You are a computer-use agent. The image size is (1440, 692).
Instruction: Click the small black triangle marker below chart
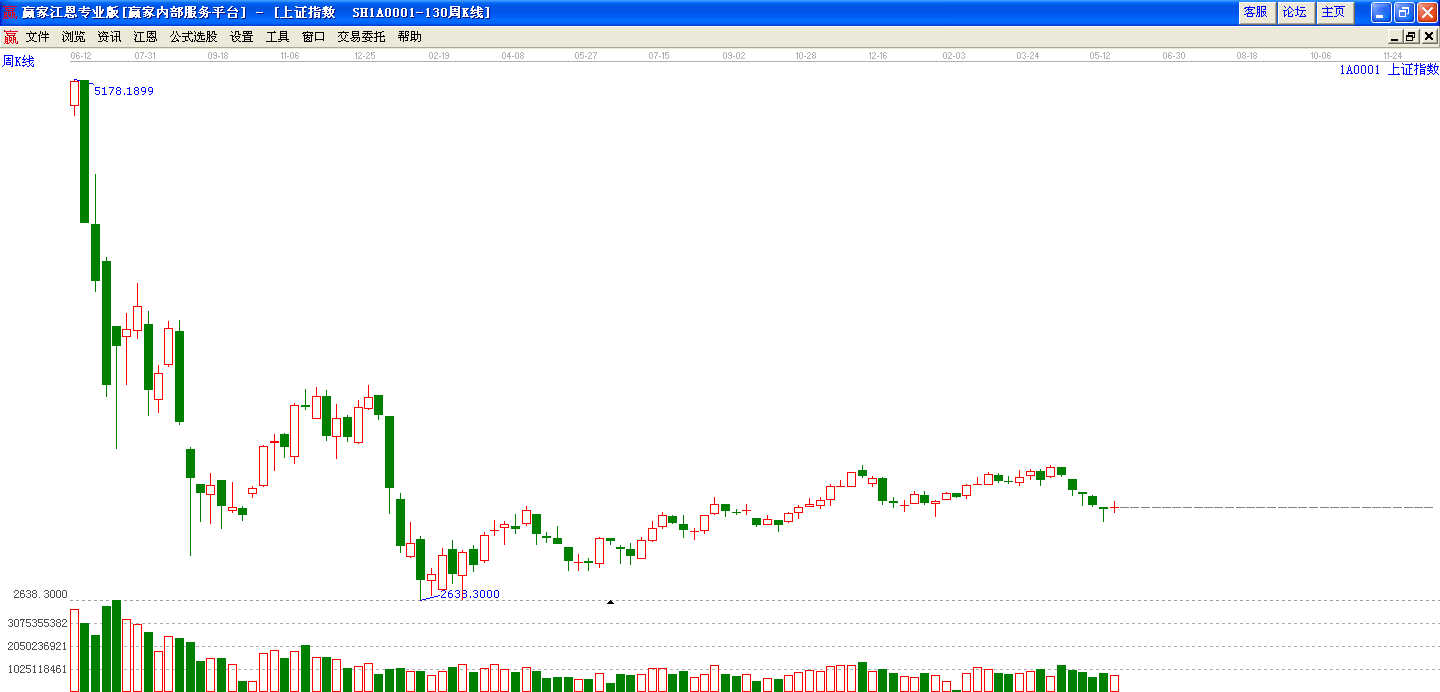tap(610, 602)
